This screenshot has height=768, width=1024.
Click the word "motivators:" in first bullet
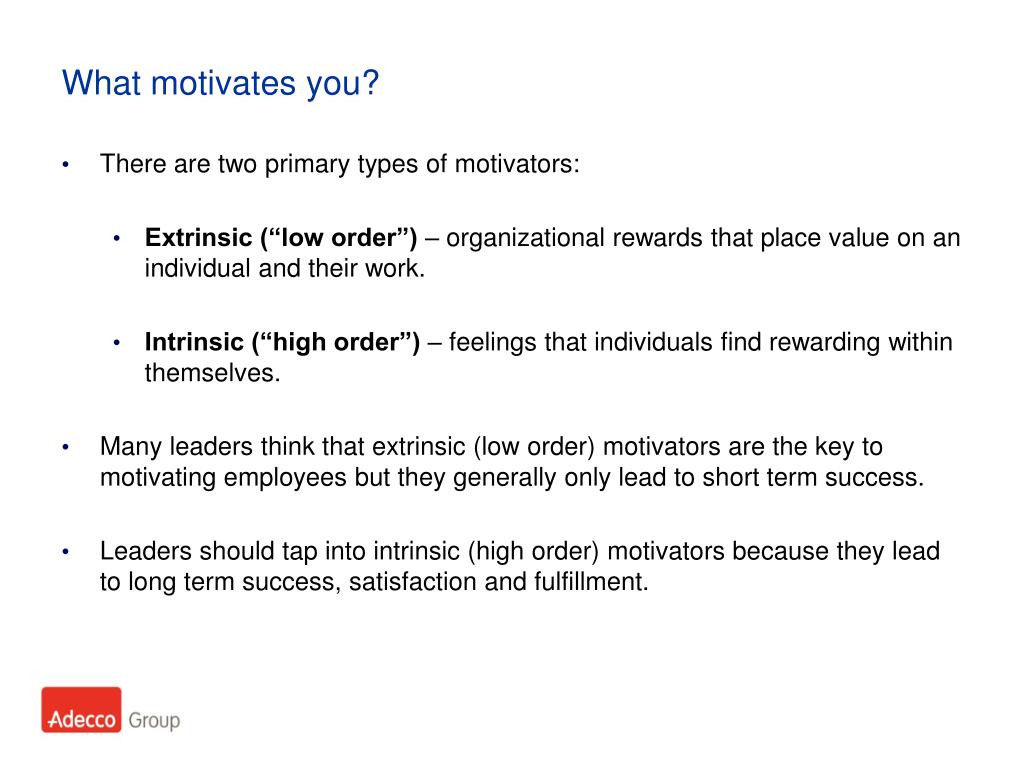click(x=517, y=164)
